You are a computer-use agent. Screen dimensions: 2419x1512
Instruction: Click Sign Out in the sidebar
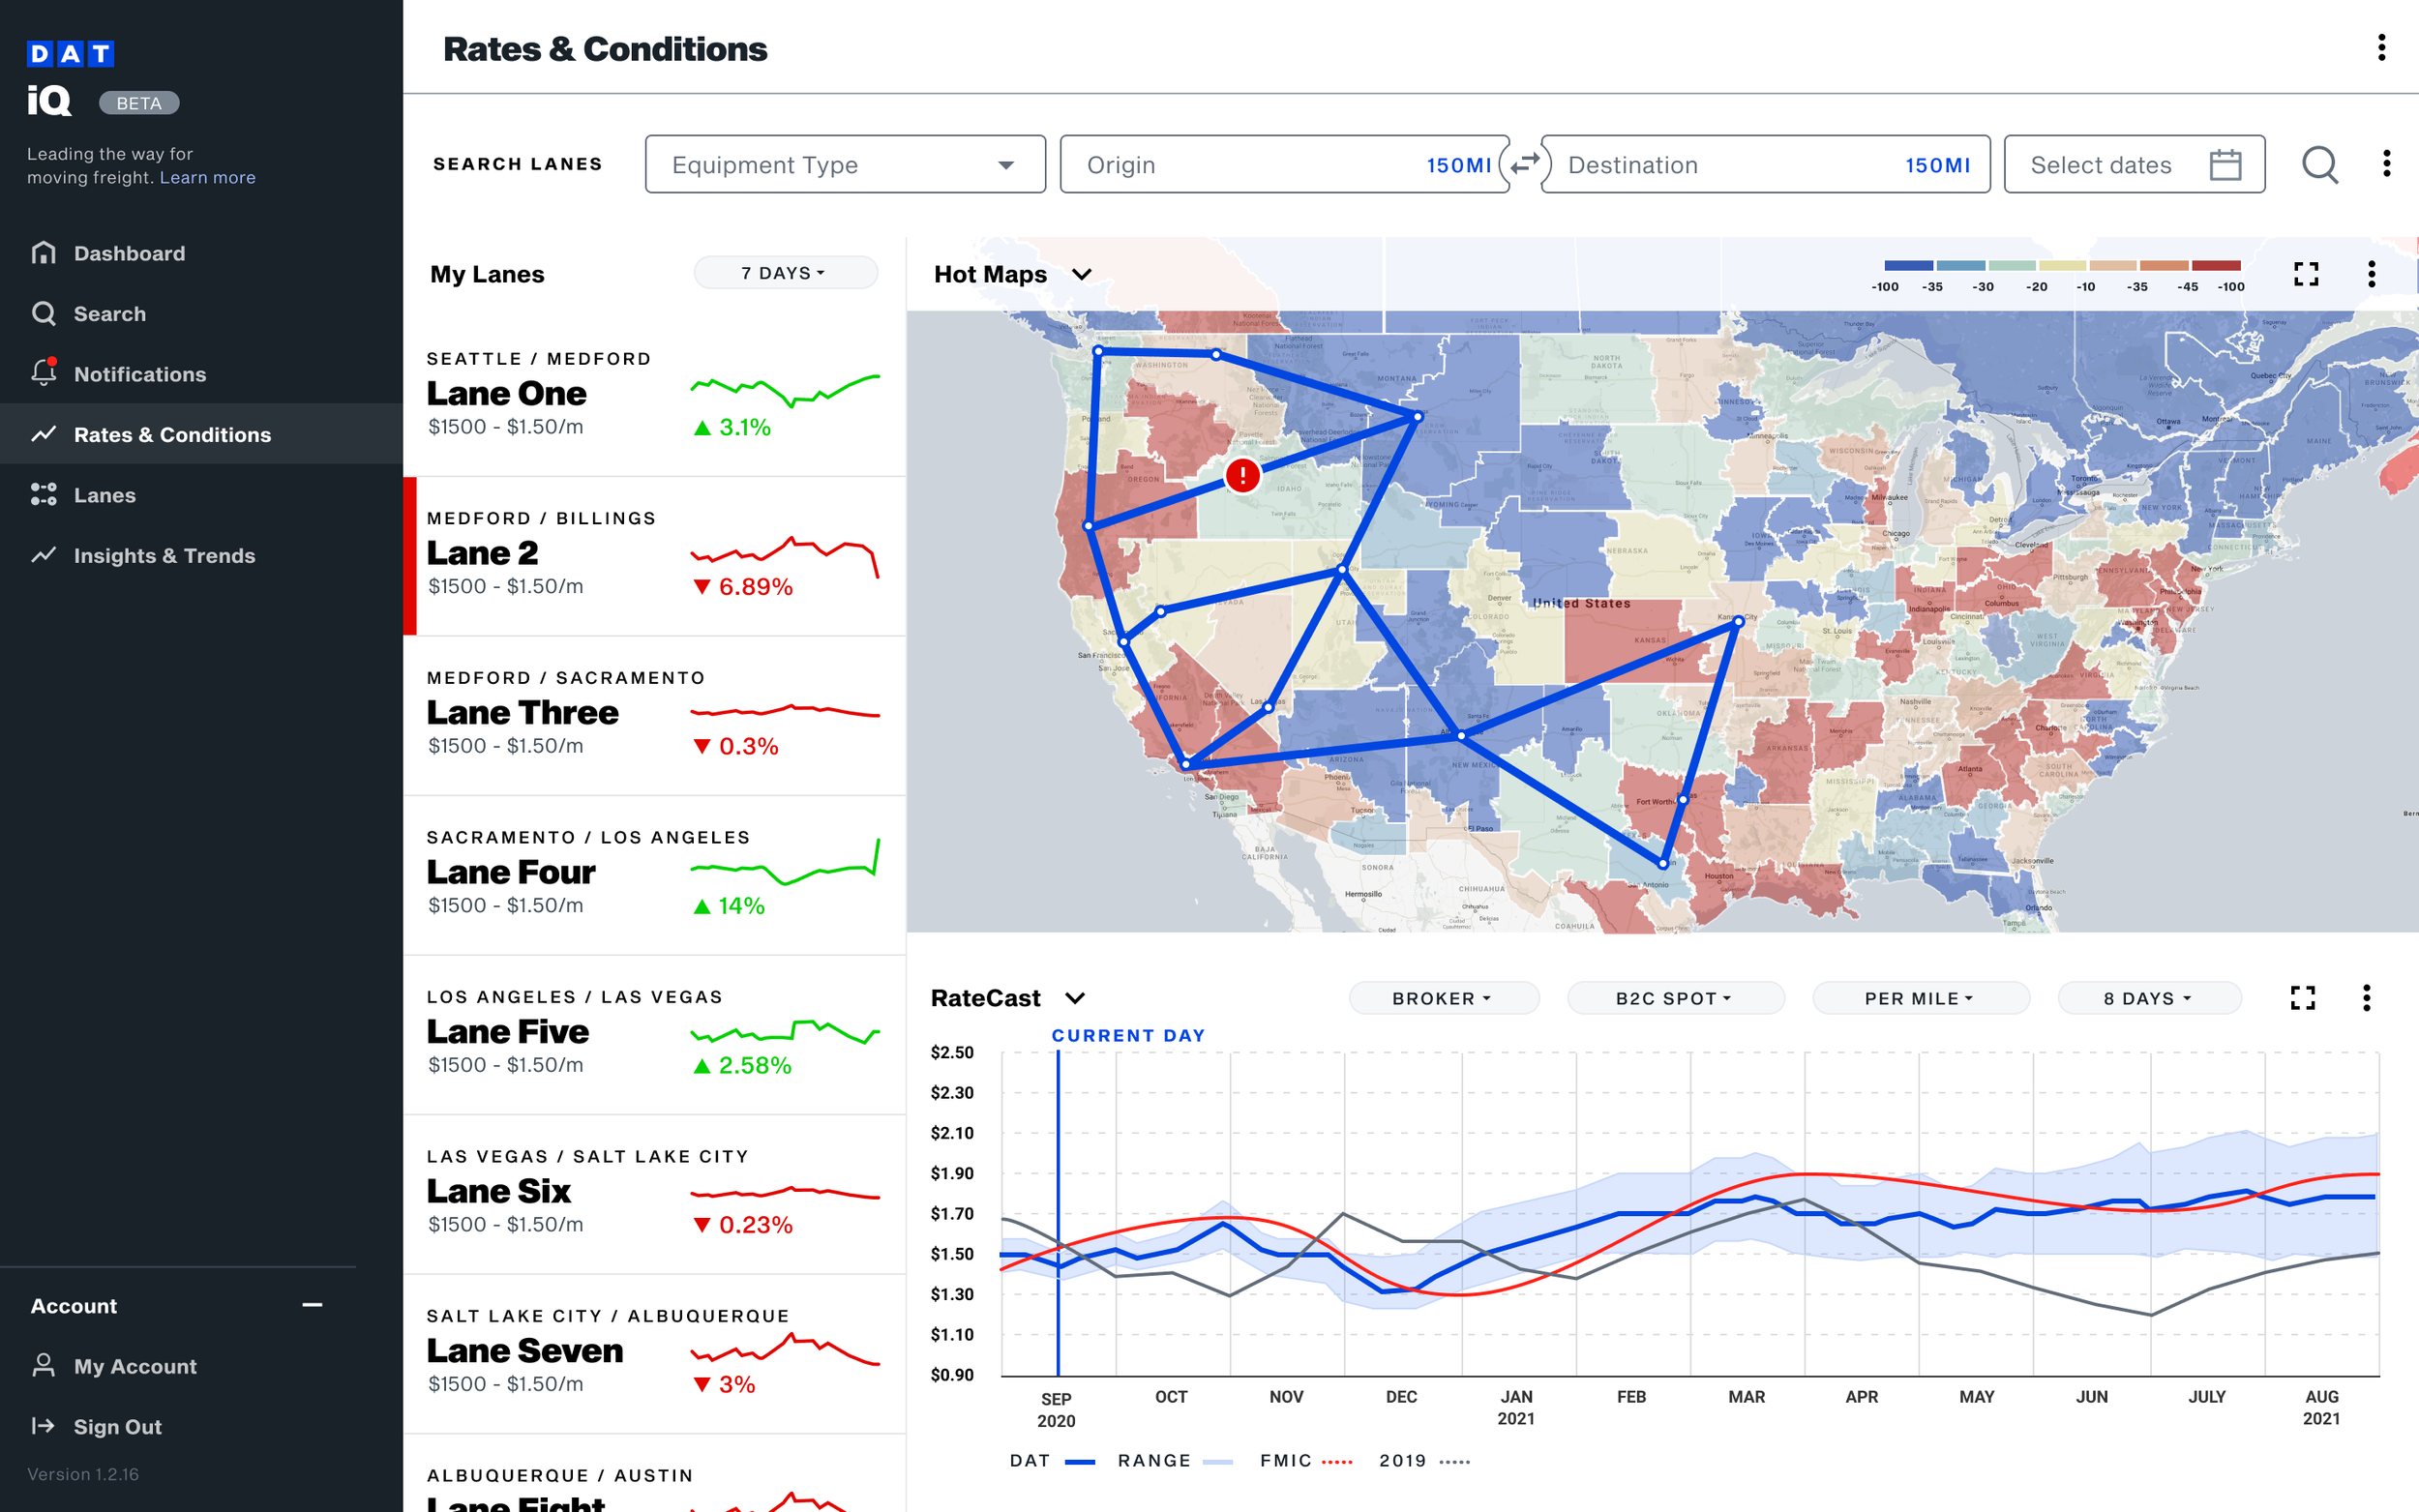(x=117, y=1426)
